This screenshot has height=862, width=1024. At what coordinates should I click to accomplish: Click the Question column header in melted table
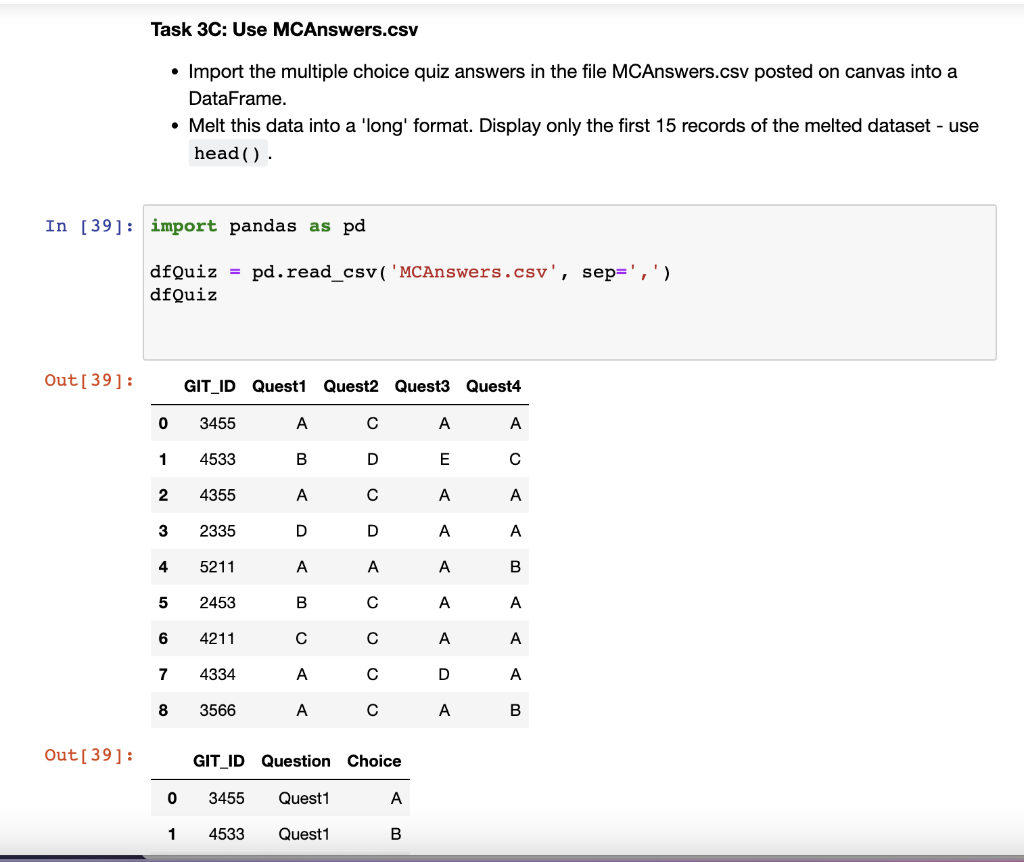tap(296, 761)
